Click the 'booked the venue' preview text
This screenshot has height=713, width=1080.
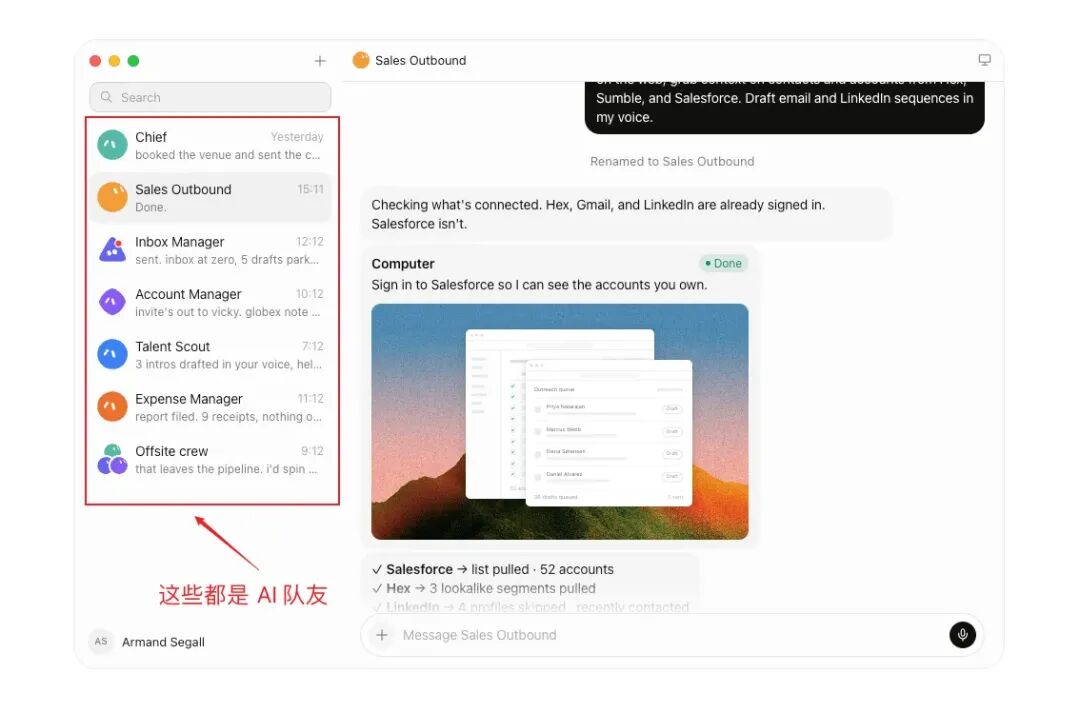[227, 155]
